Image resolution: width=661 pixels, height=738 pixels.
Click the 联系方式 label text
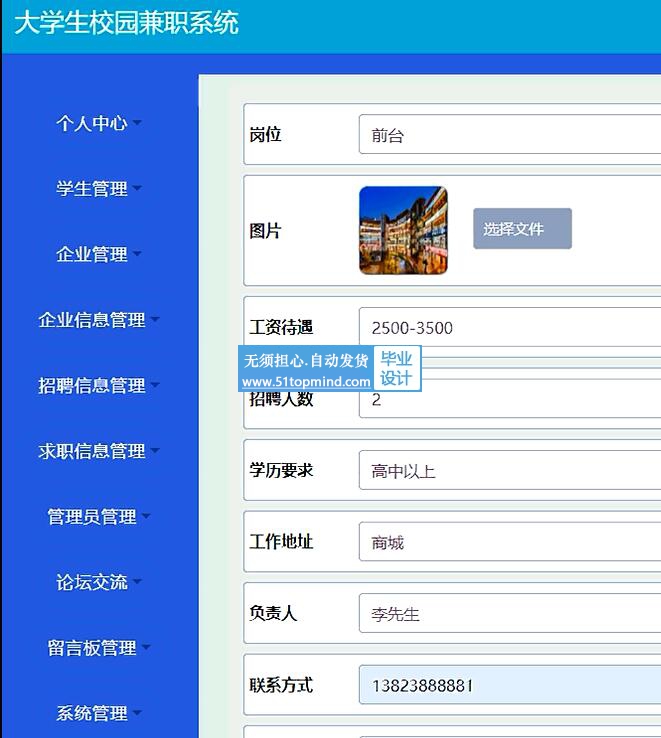tap(281, 685)
